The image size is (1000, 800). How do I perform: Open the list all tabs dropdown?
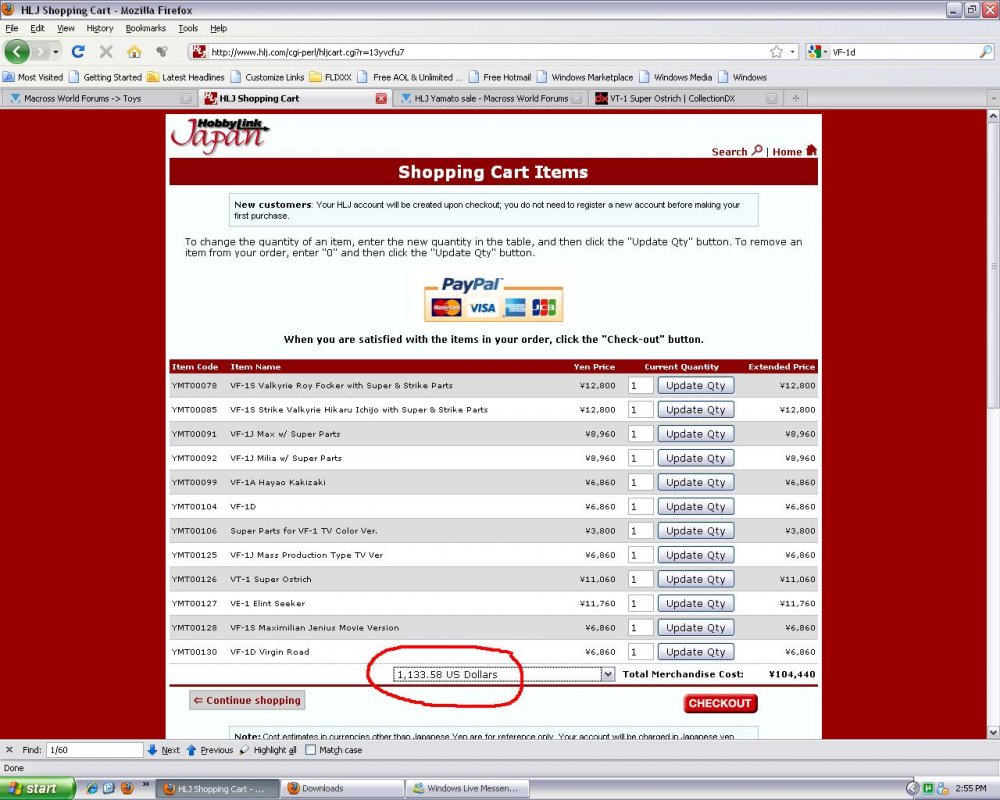tap(993, 98)
